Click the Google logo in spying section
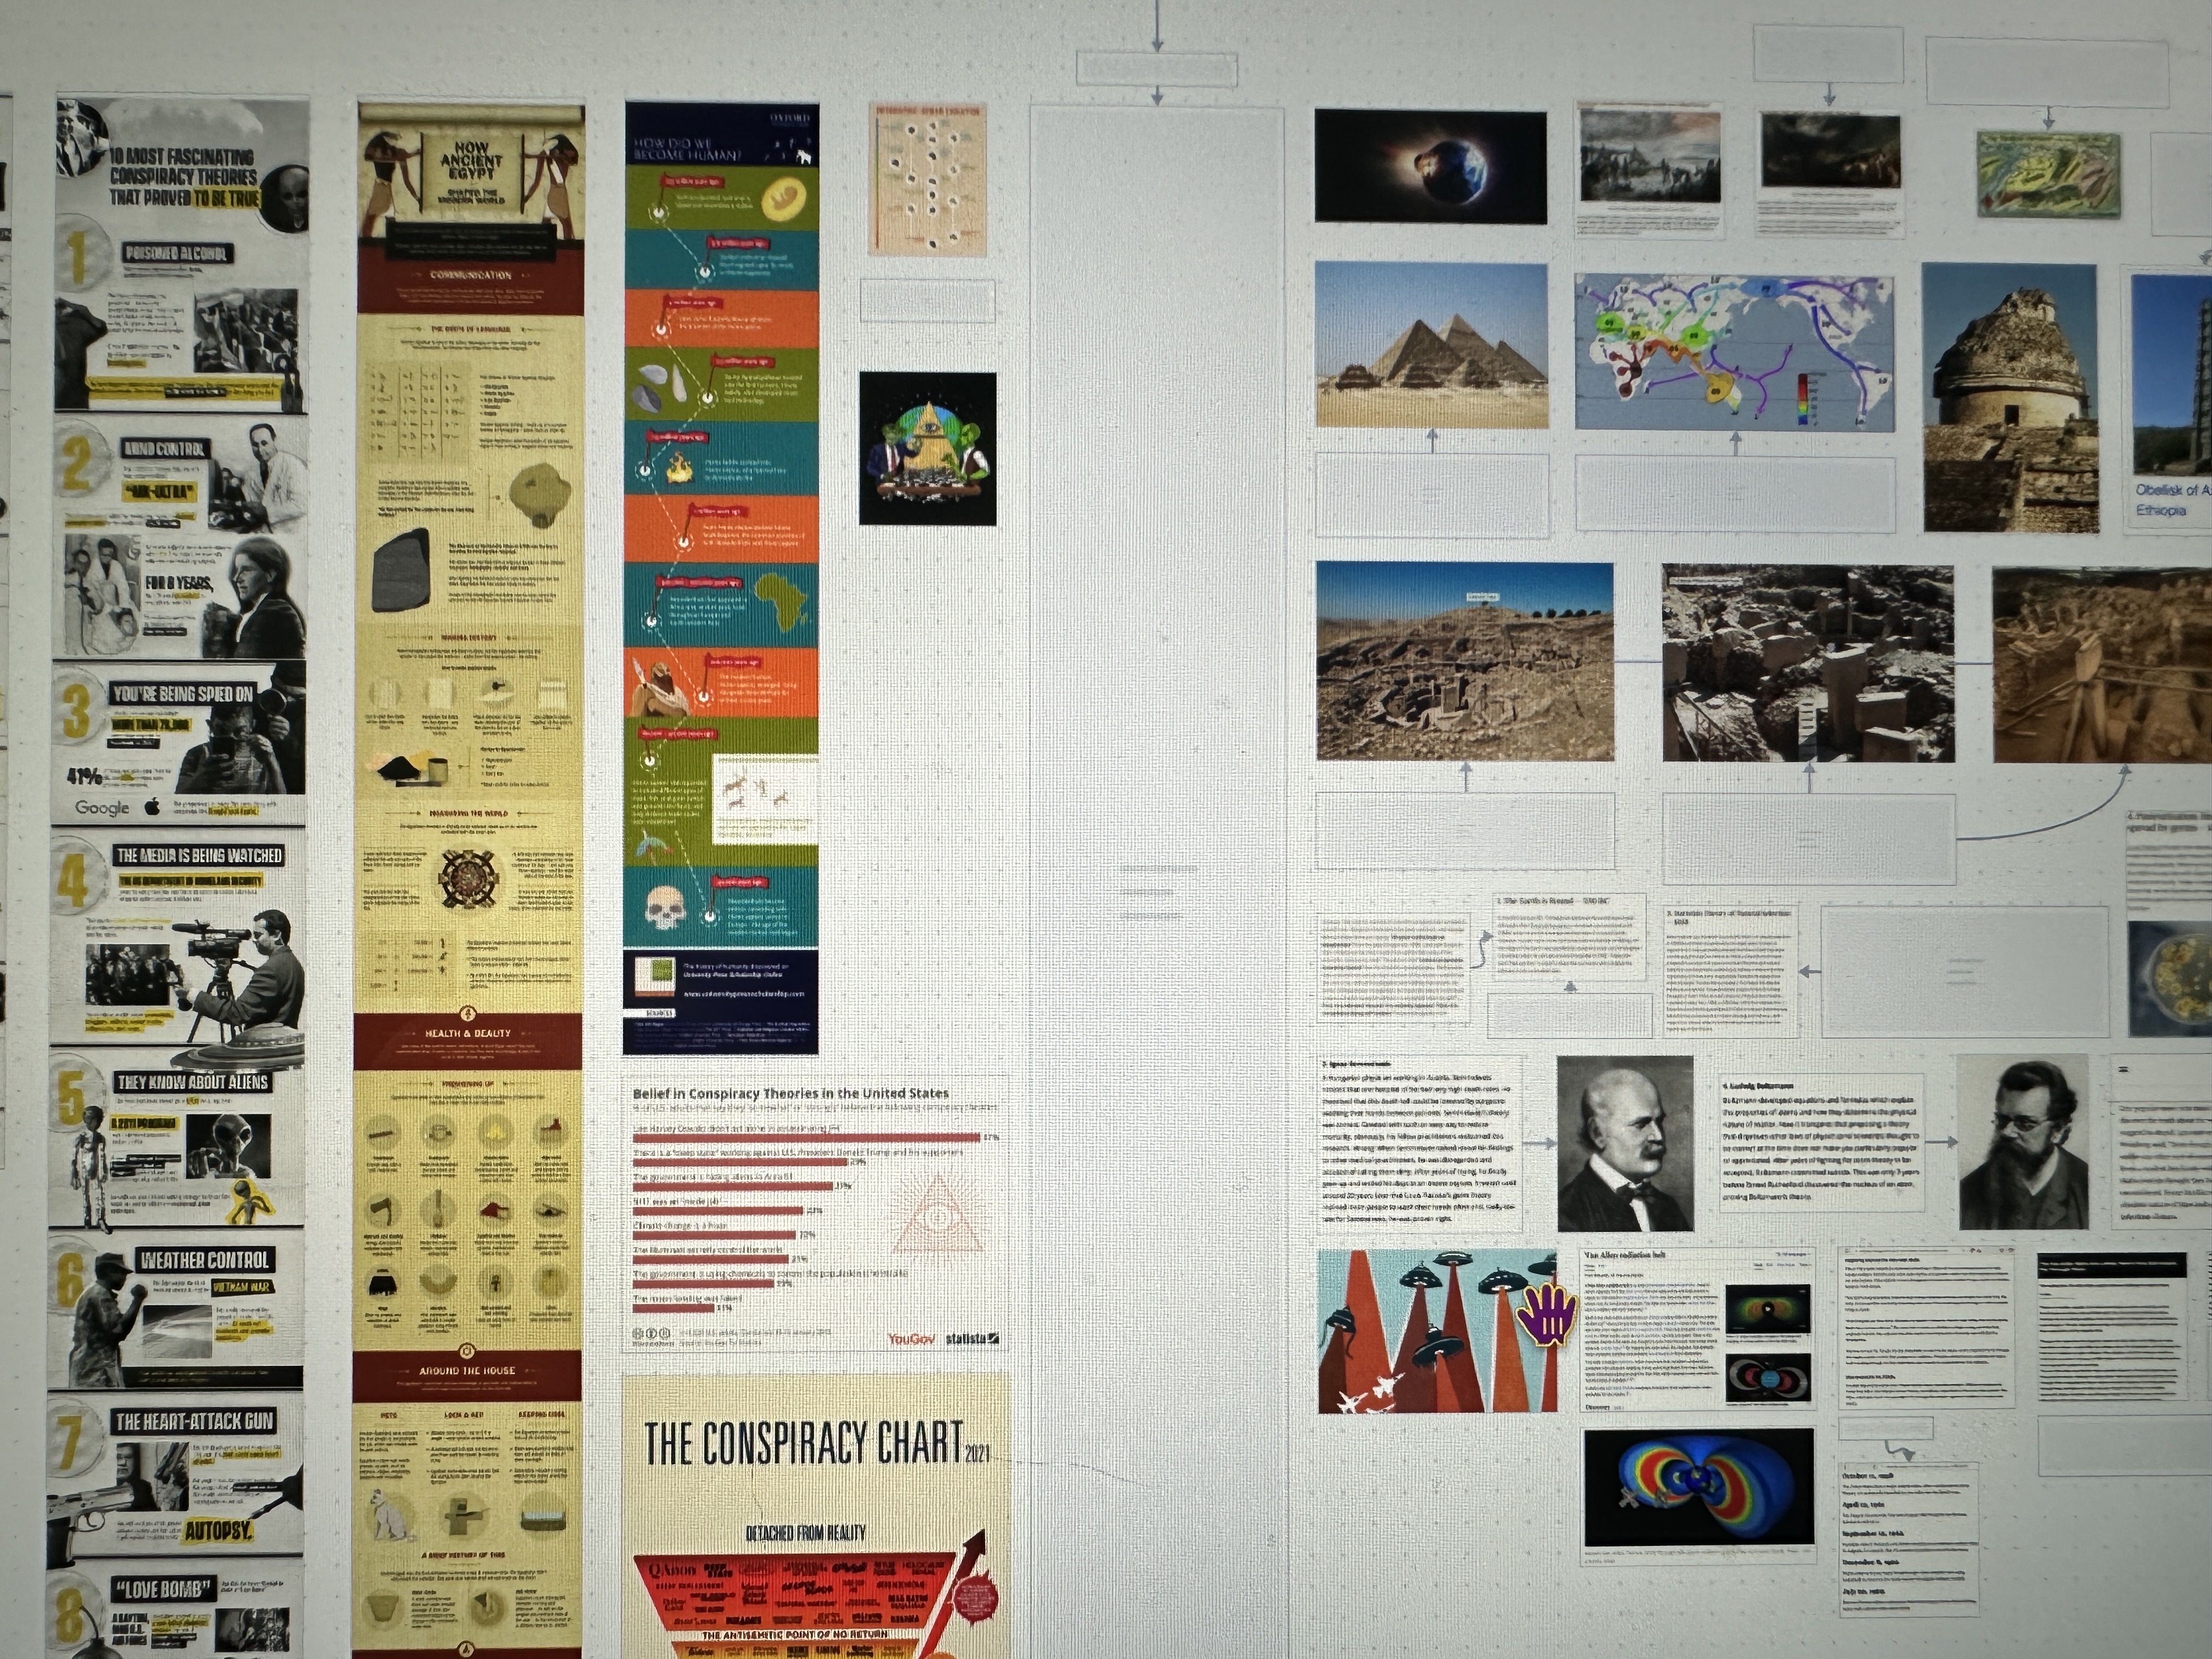The image size is (2212, 1659). point(102,807)
